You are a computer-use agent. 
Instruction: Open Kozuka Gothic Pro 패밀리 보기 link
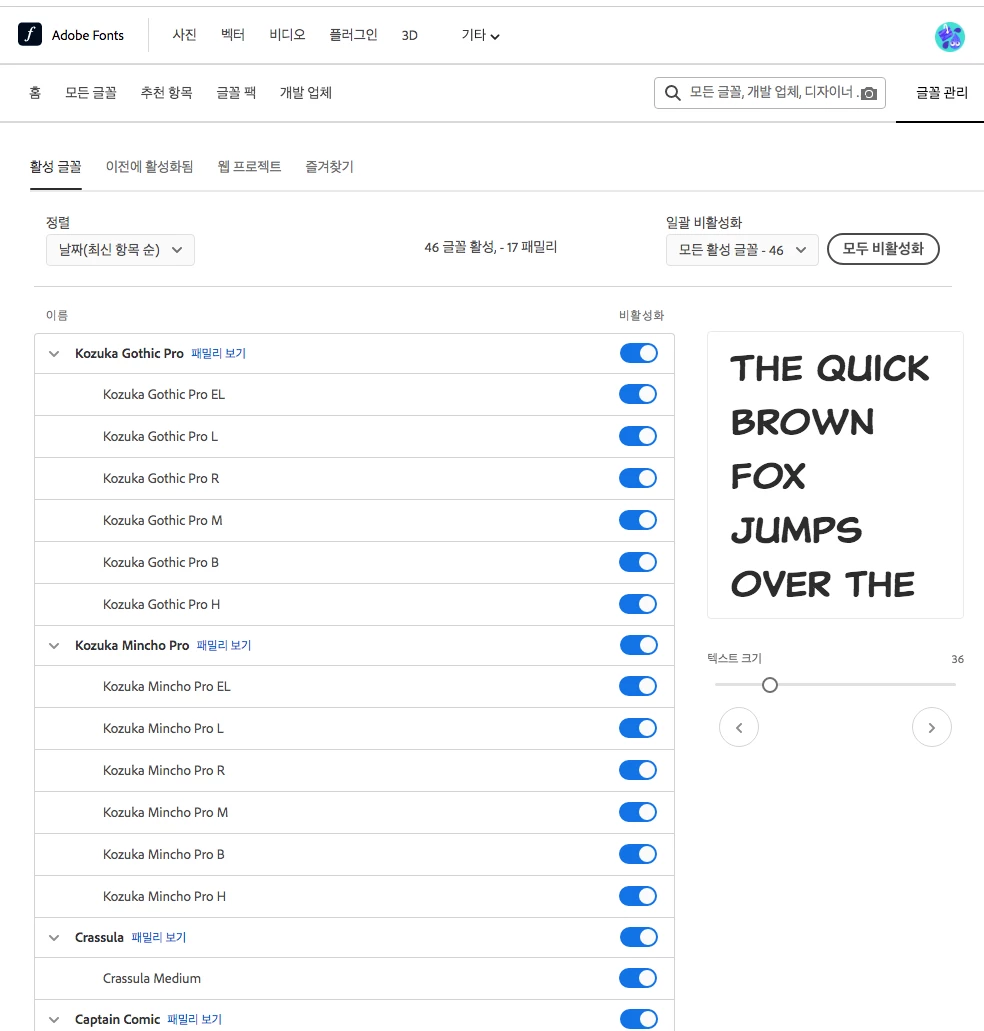click(218, 354)
